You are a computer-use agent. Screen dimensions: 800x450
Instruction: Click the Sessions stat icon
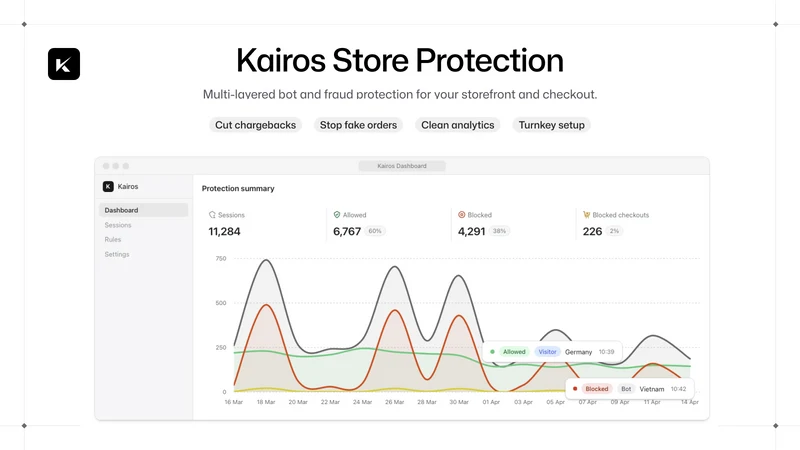(x=212, y=215)
